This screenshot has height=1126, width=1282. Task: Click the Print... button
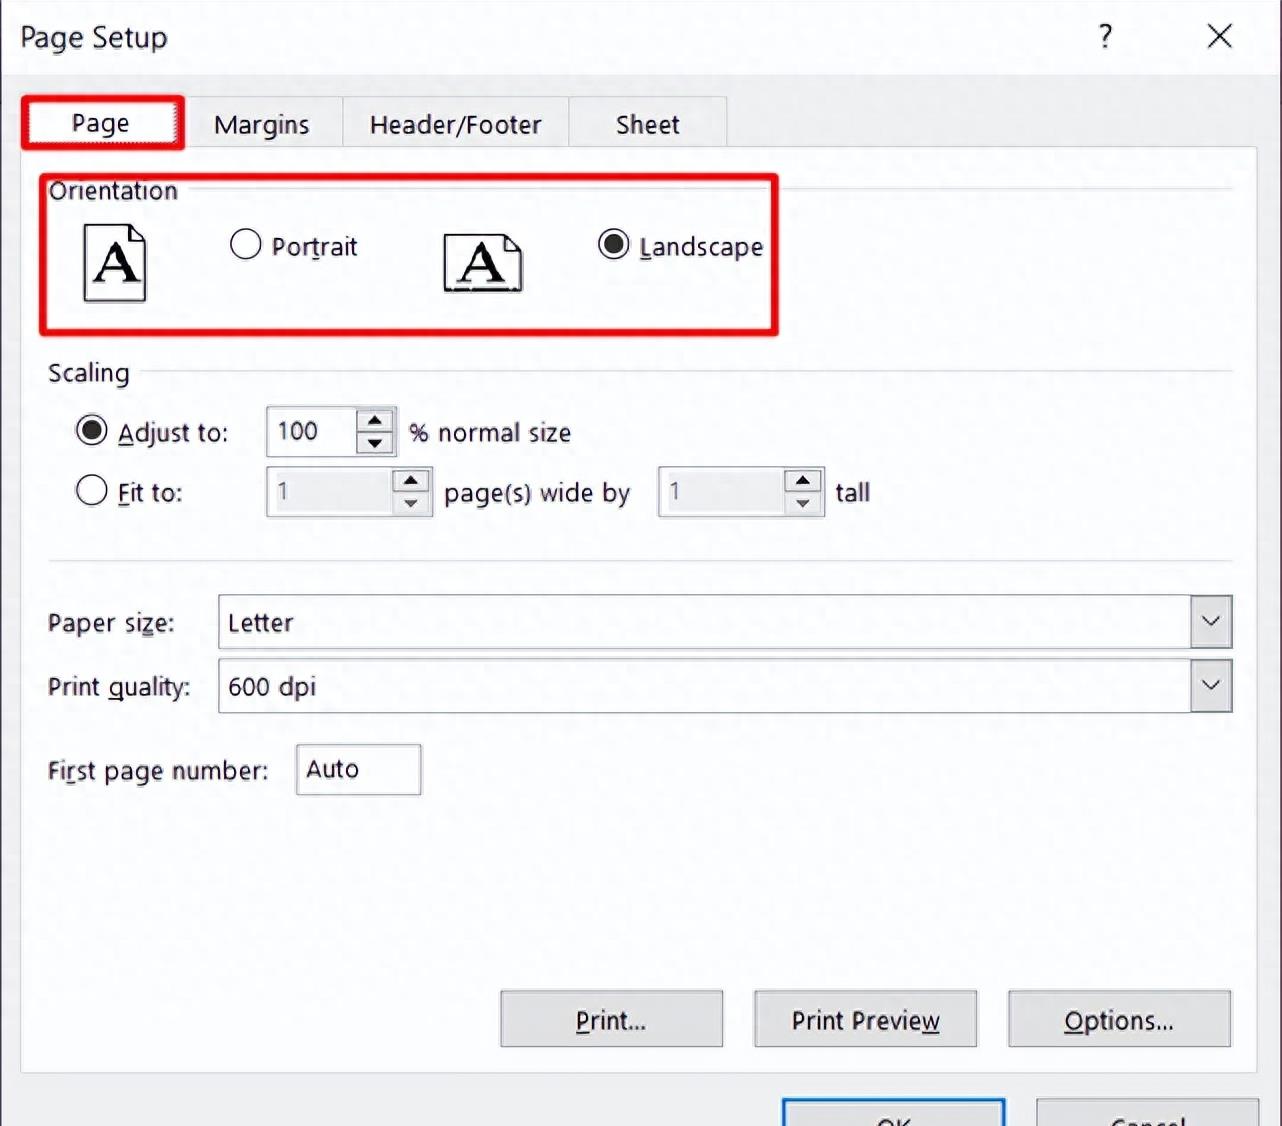tap(611, 1019)
